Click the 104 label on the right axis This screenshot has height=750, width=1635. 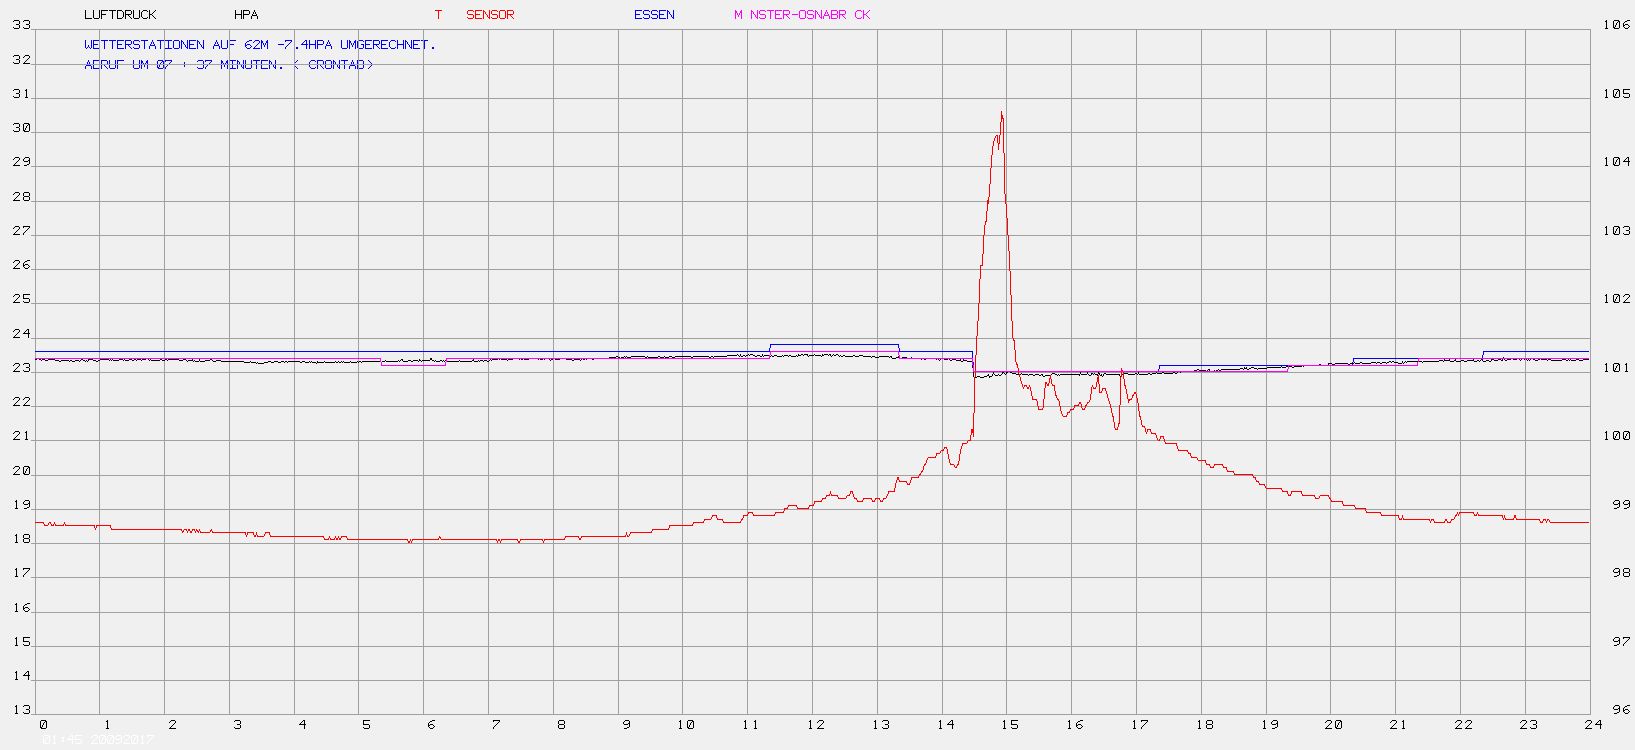(1617, 162)
